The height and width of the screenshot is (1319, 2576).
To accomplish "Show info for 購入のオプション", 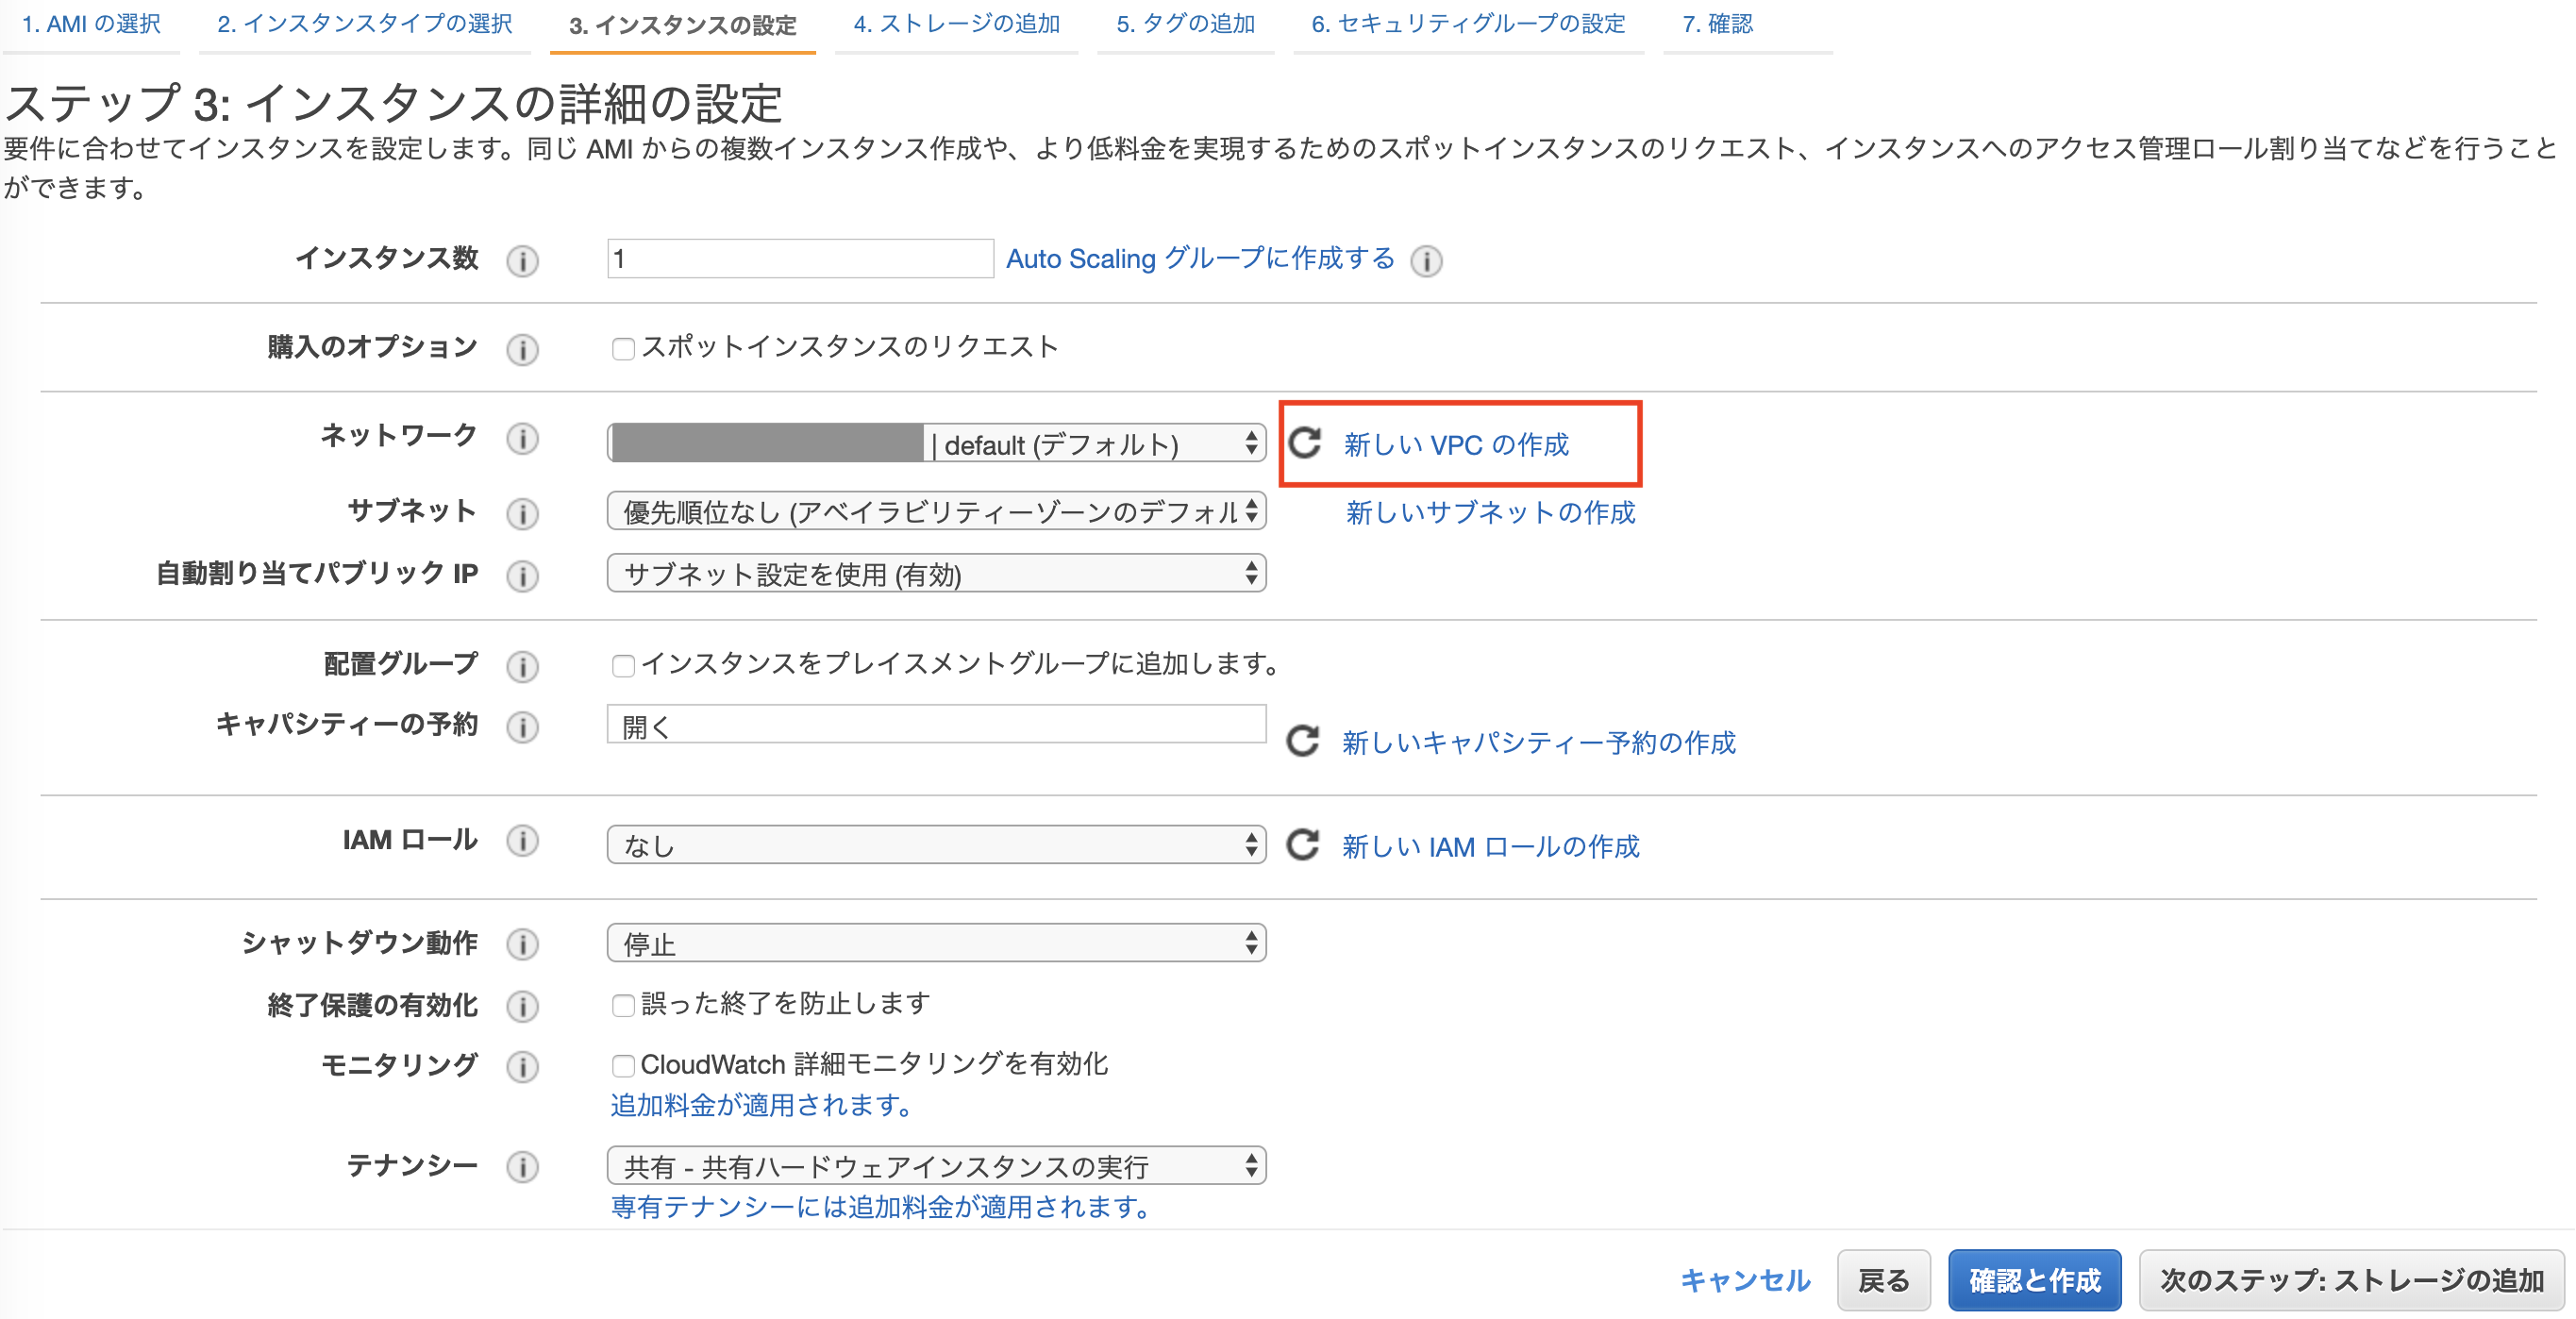I will (x=523, y=349).
